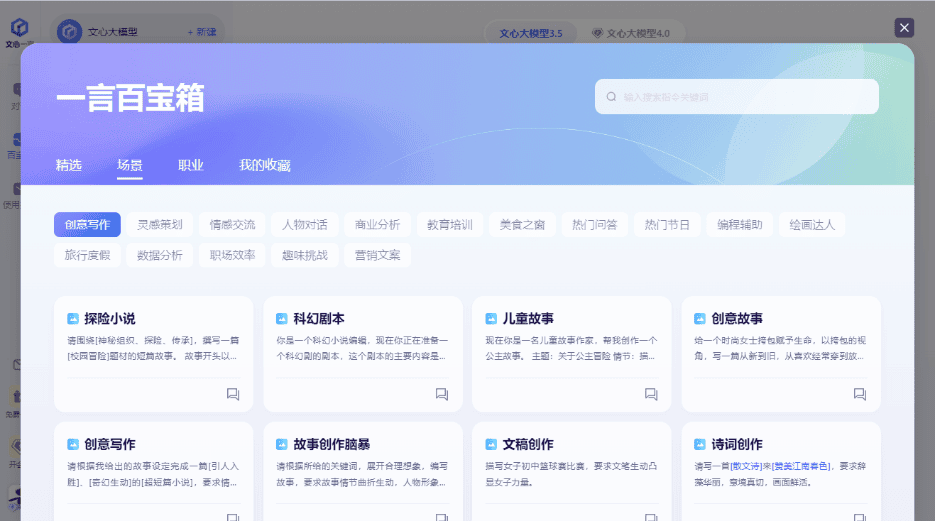Image resolution: width=935 pixels, height=521 pixels.
Task: Click the 文稿创作 prompt description text
Action: (x=571, y=474)
